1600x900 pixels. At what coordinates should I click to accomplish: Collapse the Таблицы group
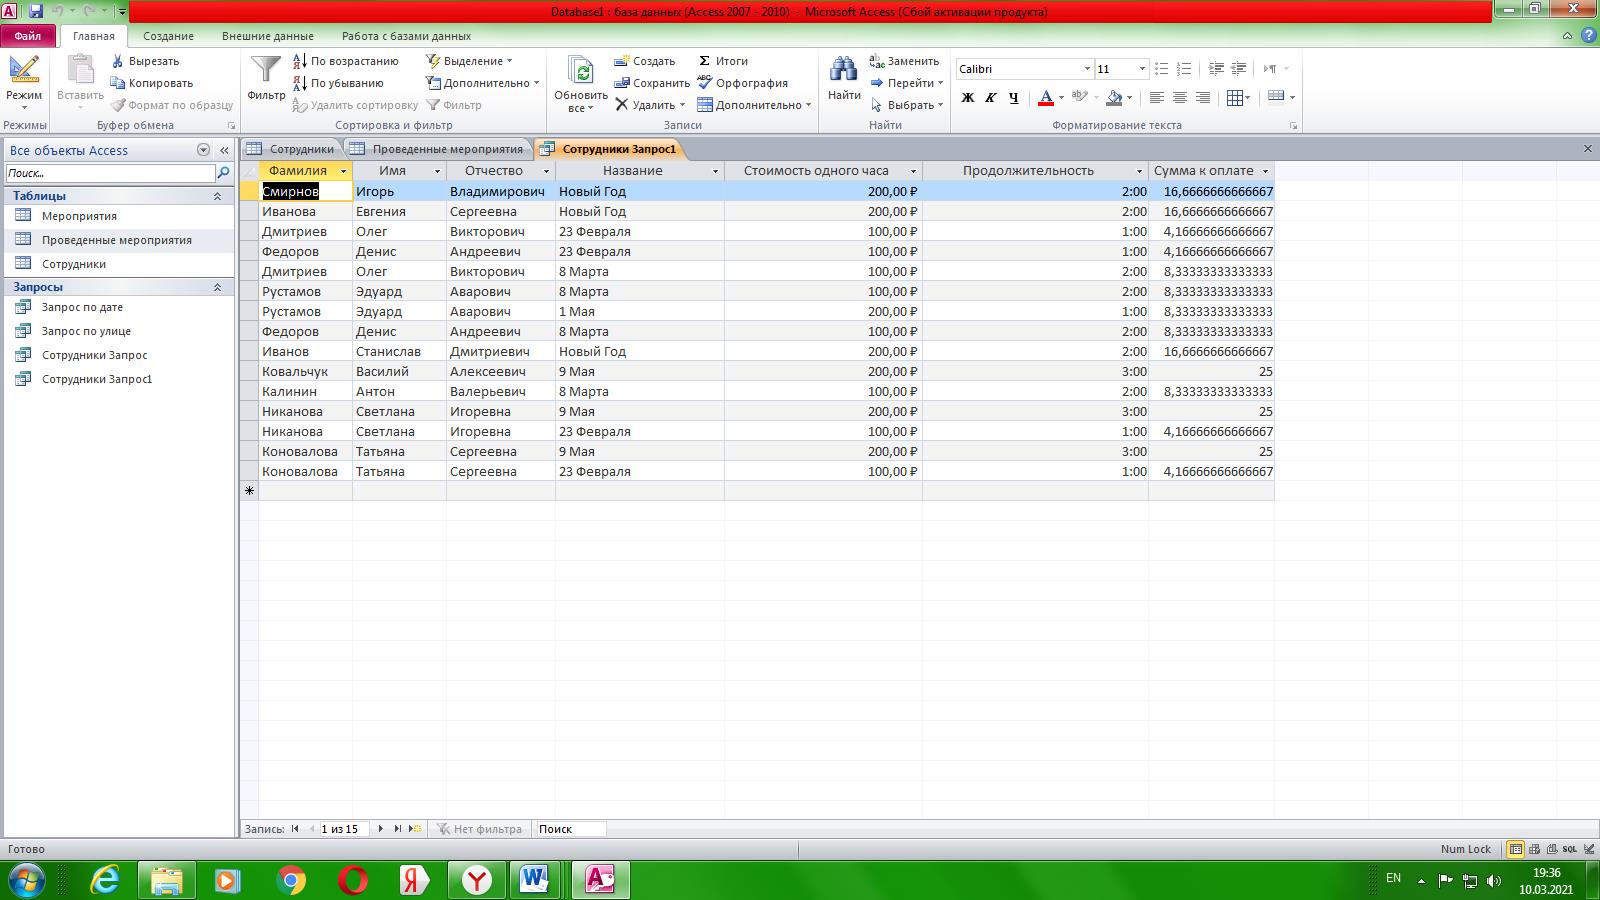point(217,196)
